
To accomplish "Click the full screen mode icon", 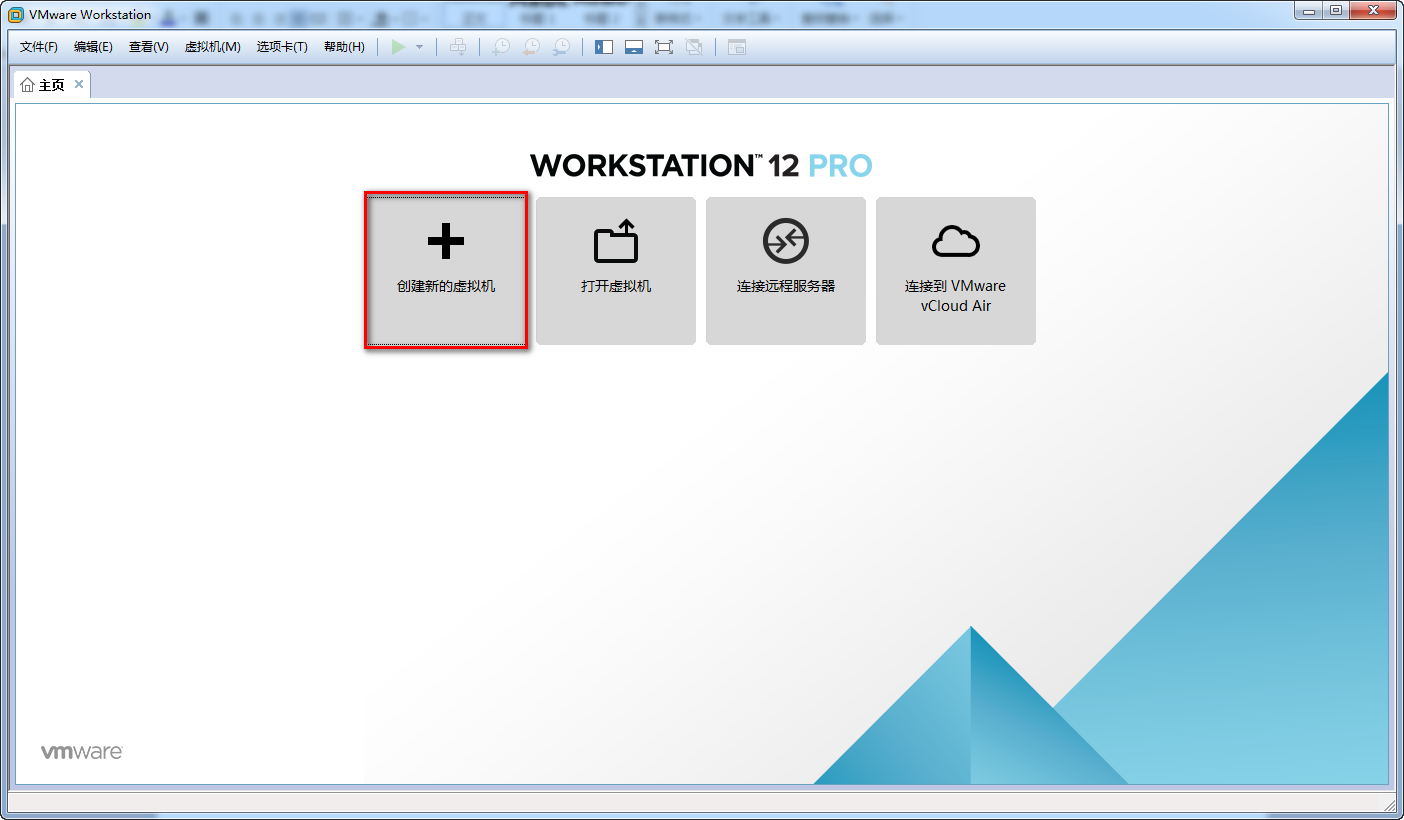I will [664, 47].
